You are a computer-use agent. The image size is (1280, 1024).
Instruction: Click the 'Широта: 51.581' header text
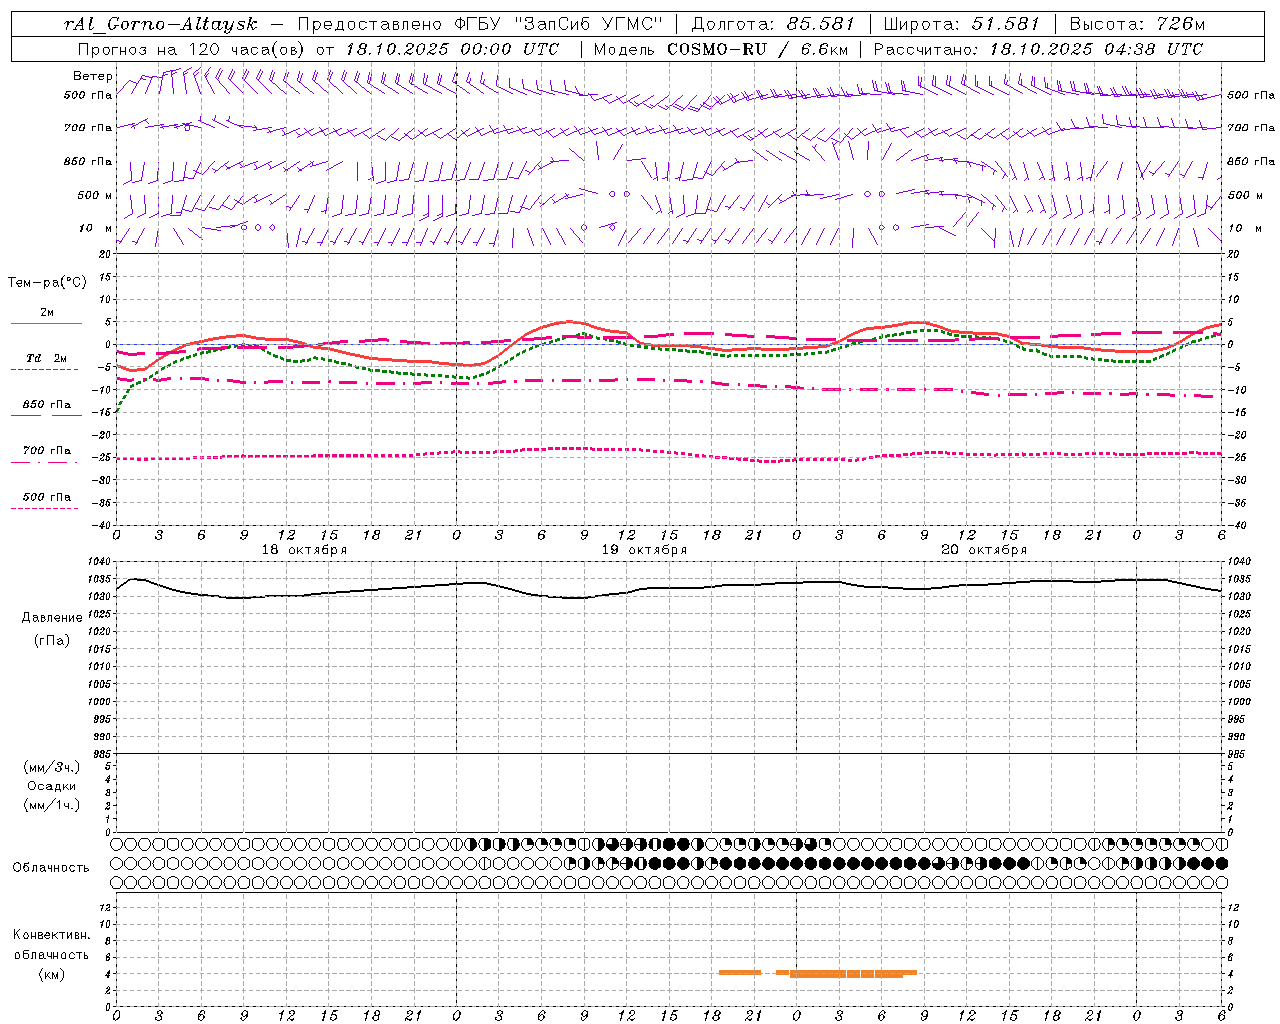click(962, 23)
